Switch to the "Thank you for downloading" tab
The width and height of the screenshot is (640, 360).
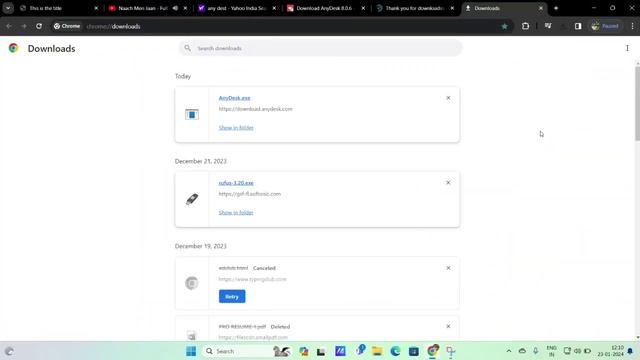click(x=414, y=8)
